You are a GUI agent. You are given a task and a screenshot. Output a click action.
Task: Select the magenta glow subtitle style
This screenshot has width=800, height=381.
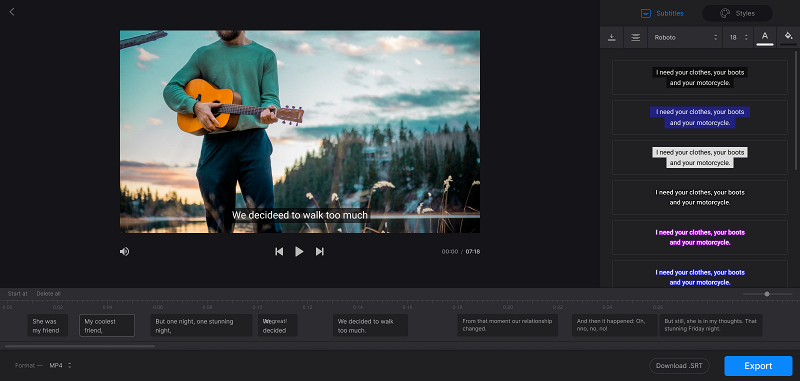point(699,238)
